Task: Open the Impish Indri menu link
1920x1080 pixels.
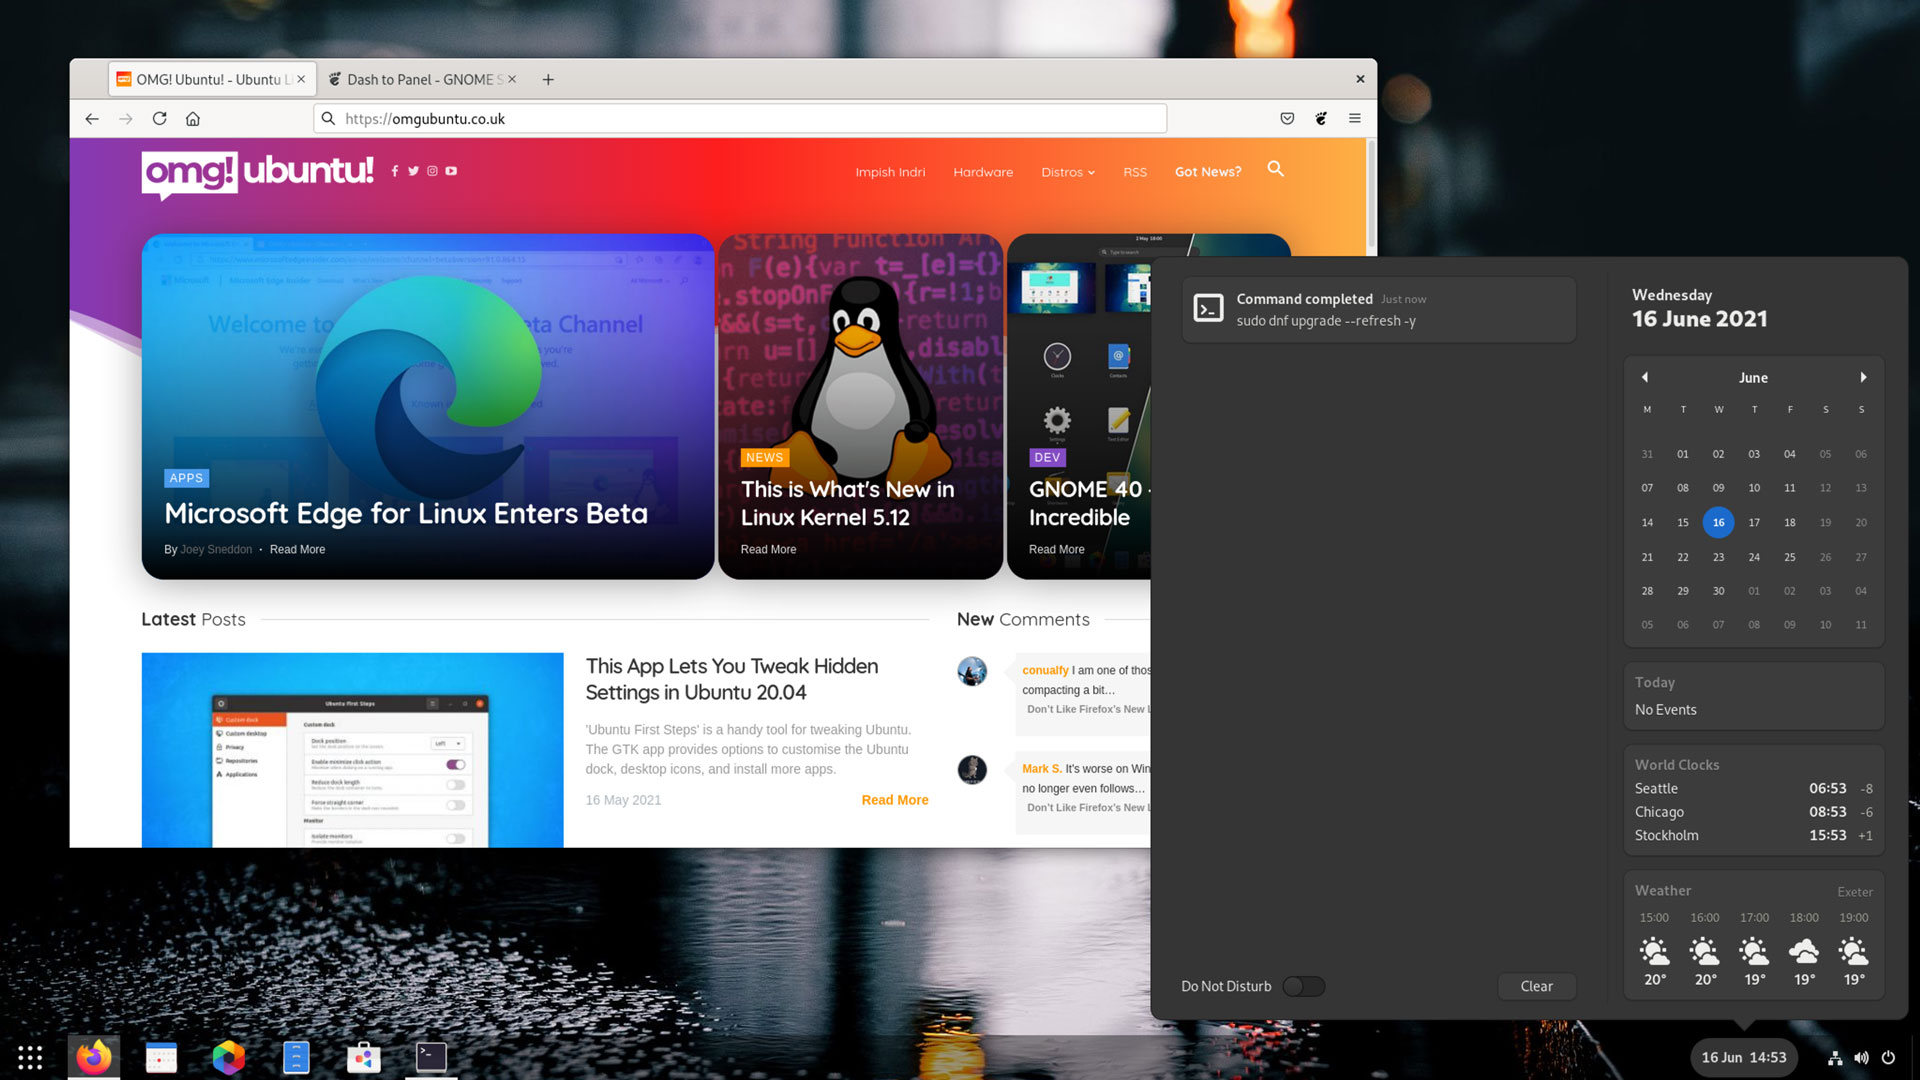Action: coord(890,172)
